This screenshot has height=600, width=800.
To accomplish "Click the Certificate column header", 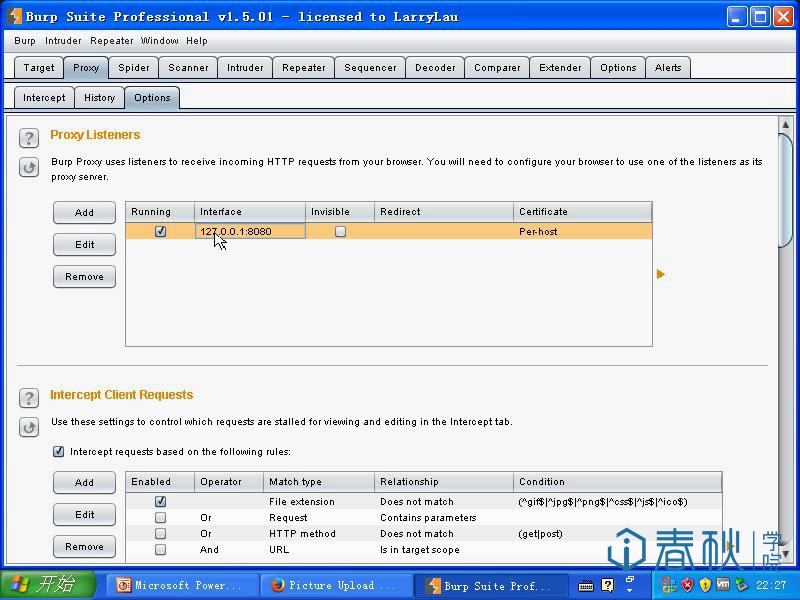I will [582, 212].
